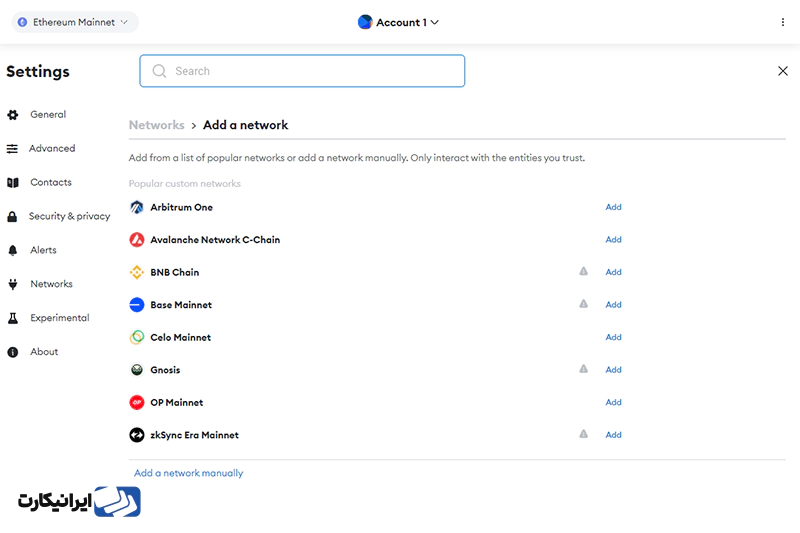Add the zkSync Era Mainnet network
The width and height of the screenshot is (800, 533).
point(613,435)
